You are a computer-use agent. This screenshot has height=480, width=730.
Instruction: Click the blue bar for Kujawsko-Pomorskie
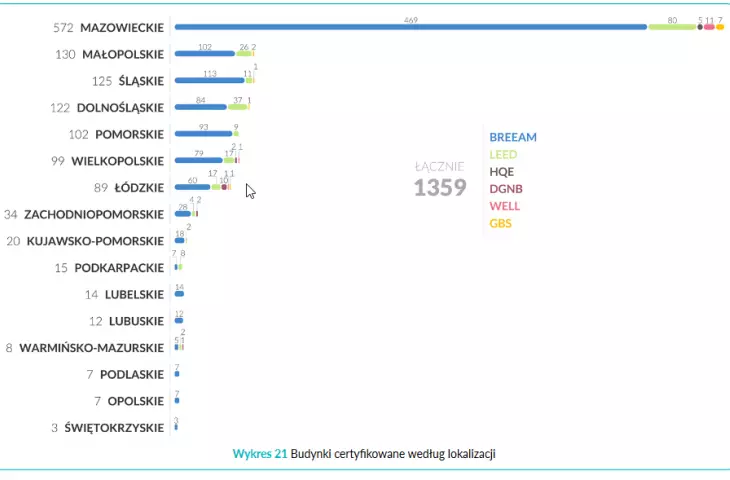pyautogui.click(x=180, y=241)
